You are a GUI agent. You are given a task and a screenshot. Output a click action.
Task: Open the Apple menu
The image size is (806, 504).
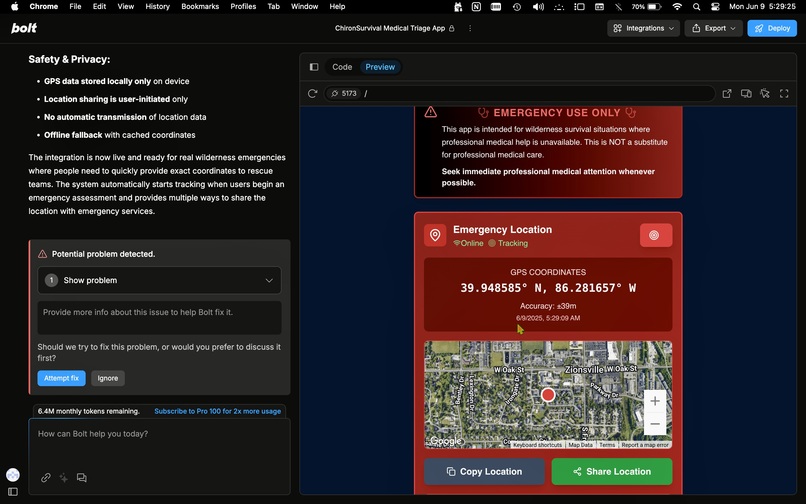pyautogui.click(x=14, y=6)
